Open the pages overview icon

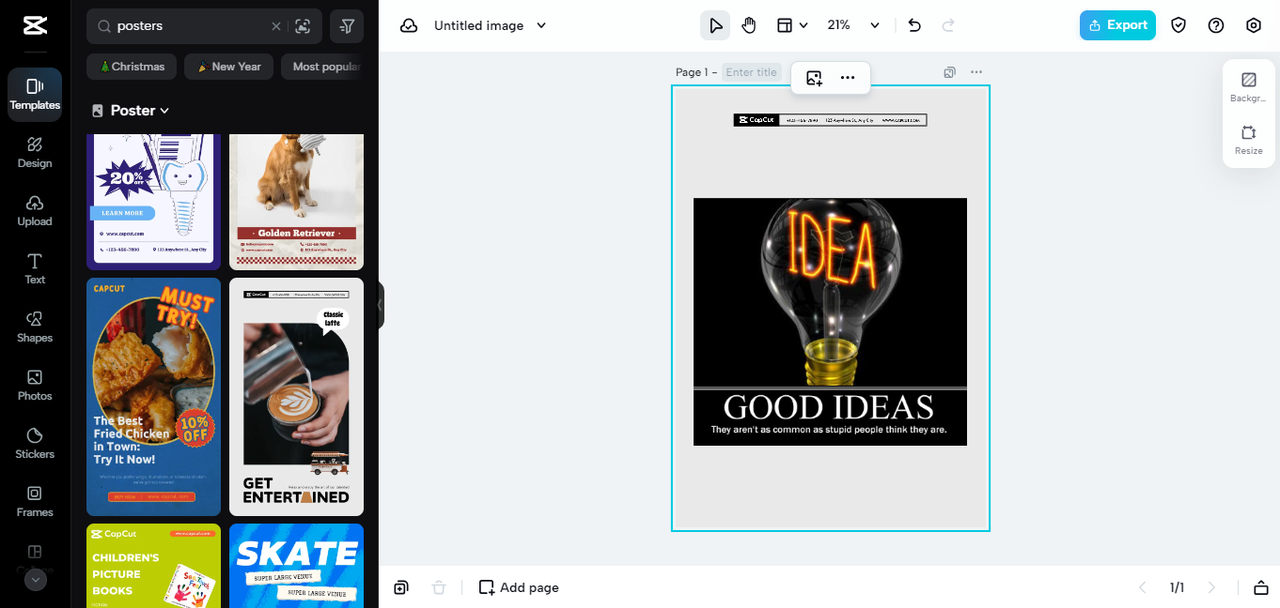(x=1261, y=587)
